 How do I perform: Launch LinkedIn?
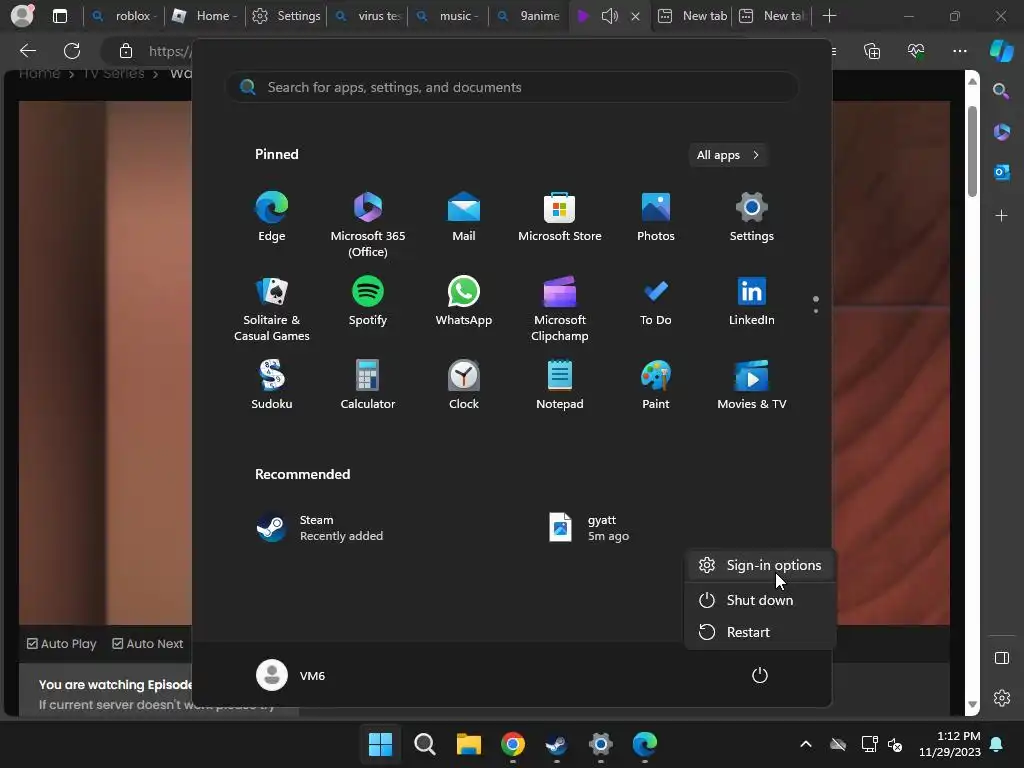tap(752, 301)
